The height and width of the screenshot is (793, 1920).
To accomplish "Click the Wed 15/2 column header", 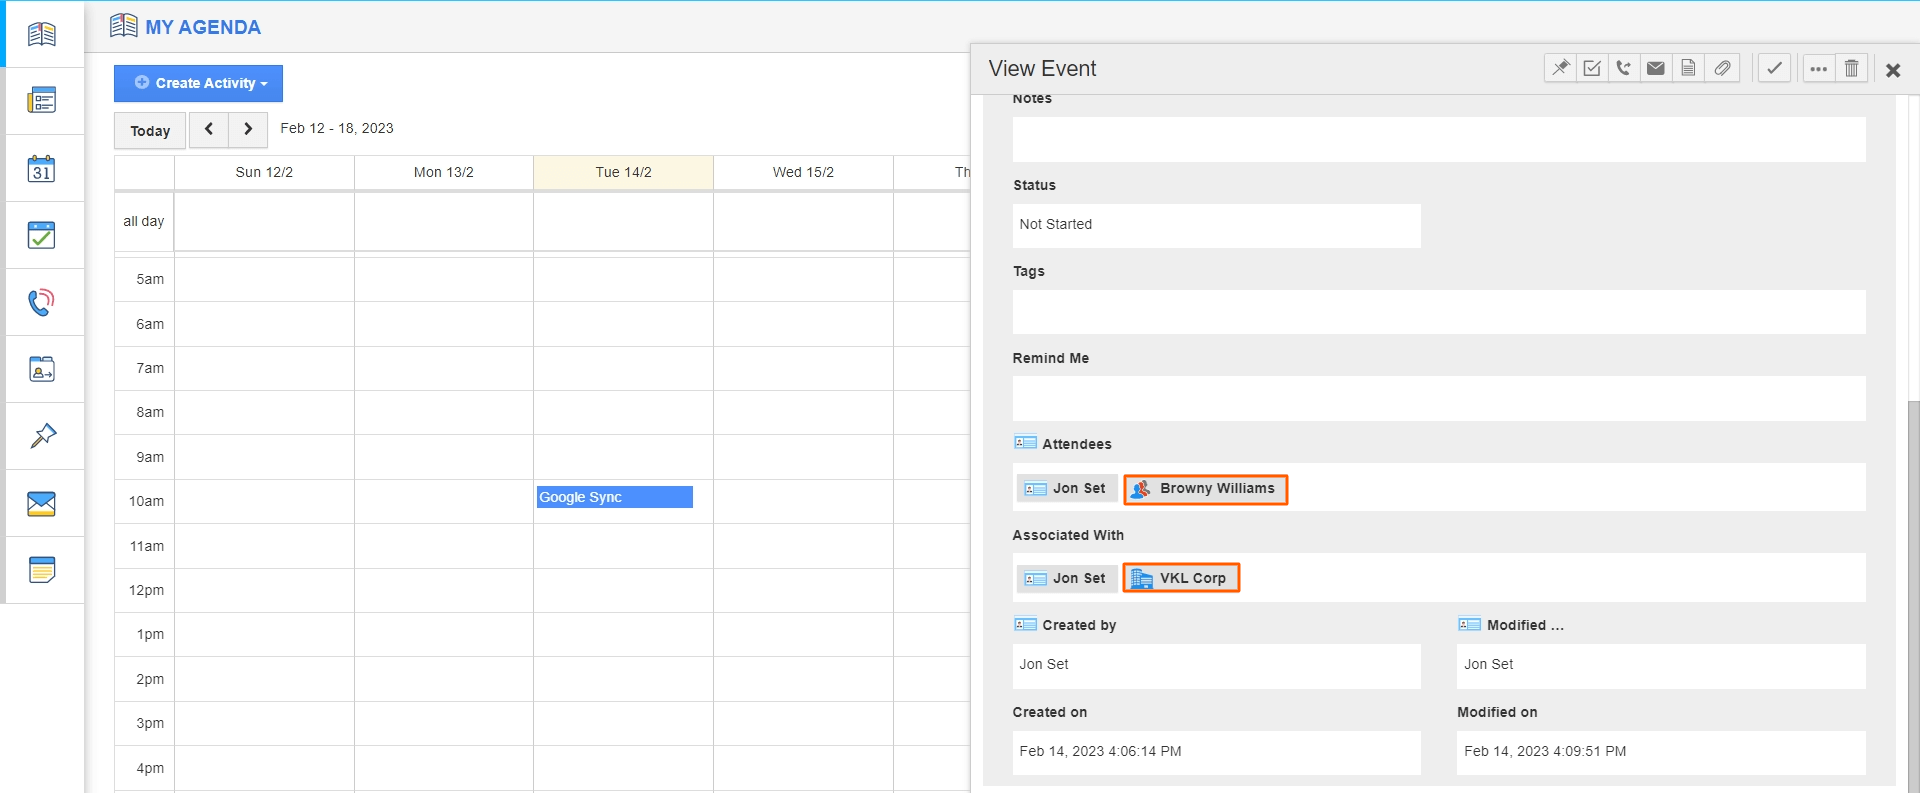I will (x=803, y=172).
